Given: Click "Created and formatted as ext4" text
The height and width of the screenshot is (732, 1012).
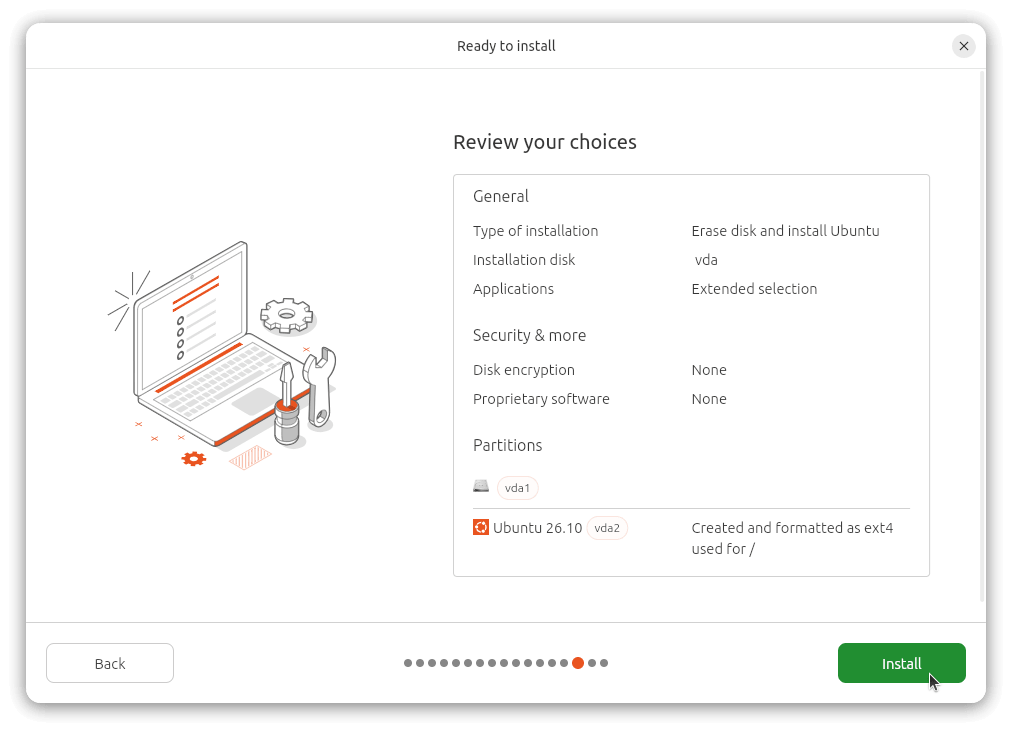Looking at the screenshot, I should point(792,528).
